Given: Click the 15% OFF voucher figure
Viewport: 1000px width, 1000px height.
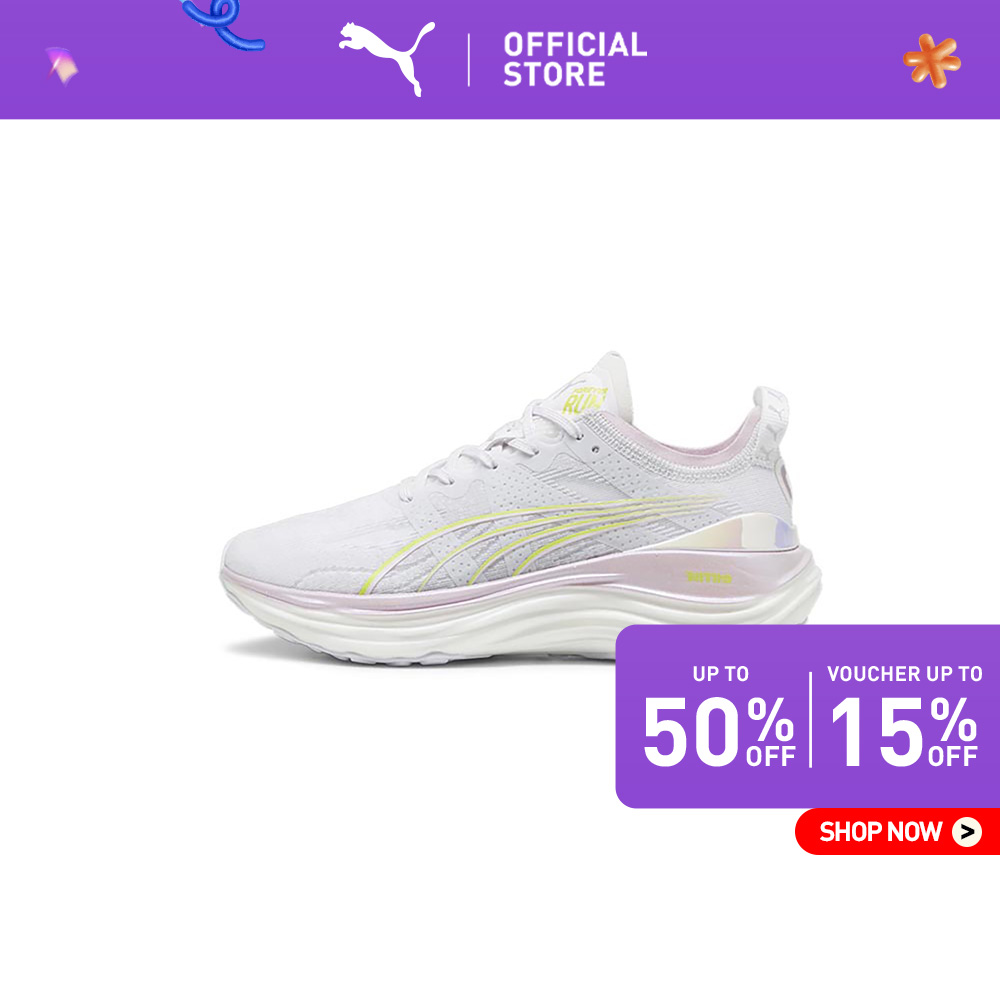Looking at the screenshot, I should tap(904, 730).
